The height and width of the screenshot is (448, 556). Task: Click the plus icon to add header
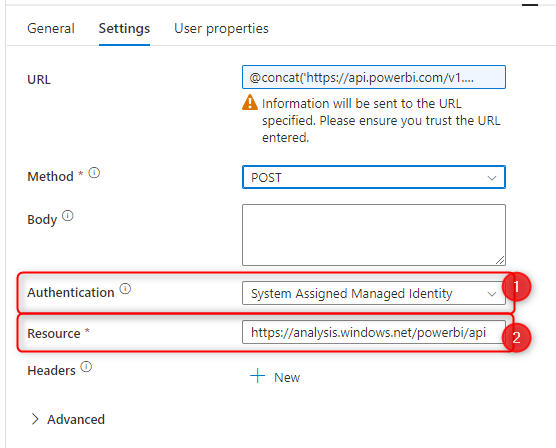257,376
